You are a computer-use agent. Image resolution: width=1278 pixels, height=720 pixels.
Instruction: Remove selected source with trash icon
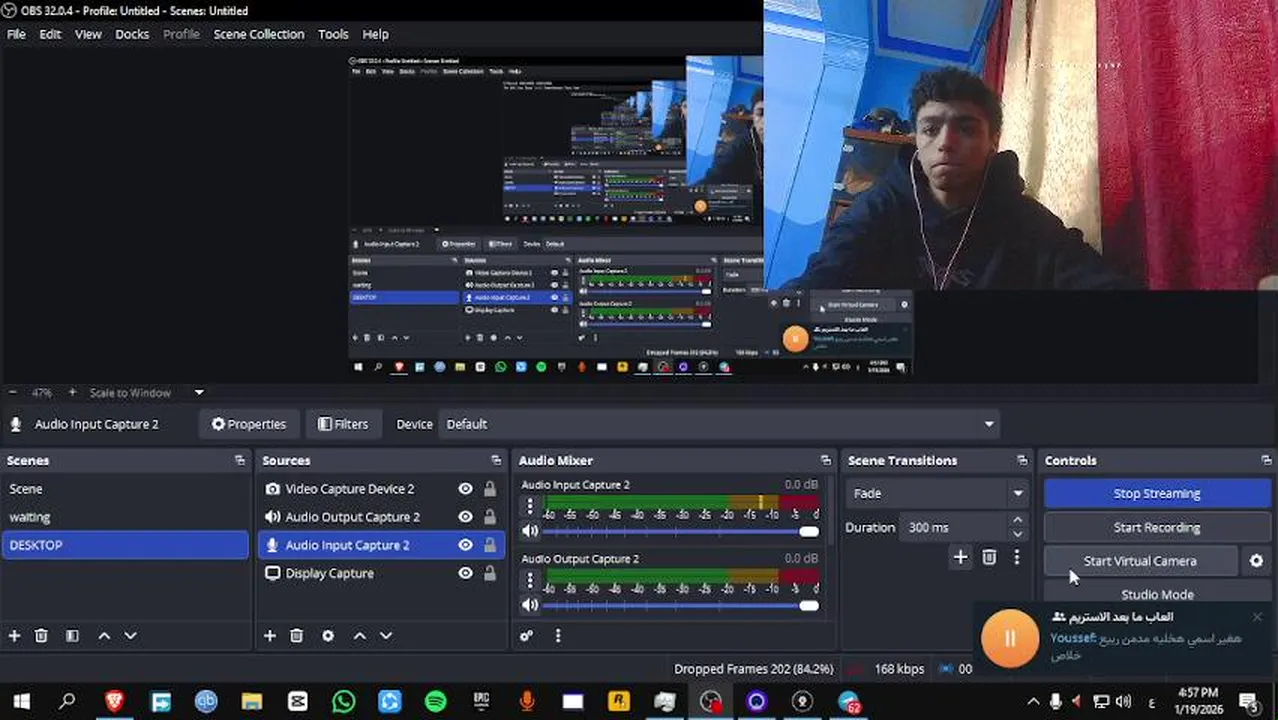tap(297, 636)
